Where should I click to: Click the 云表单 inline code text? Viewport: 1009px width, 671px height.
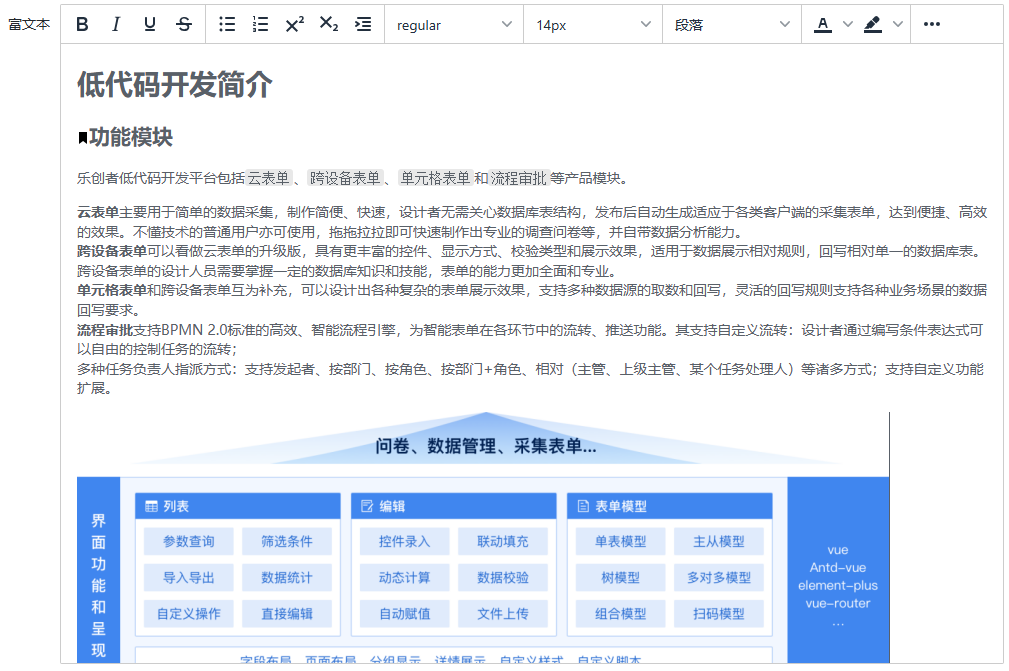pyautogui.click(x=269, y=179)
